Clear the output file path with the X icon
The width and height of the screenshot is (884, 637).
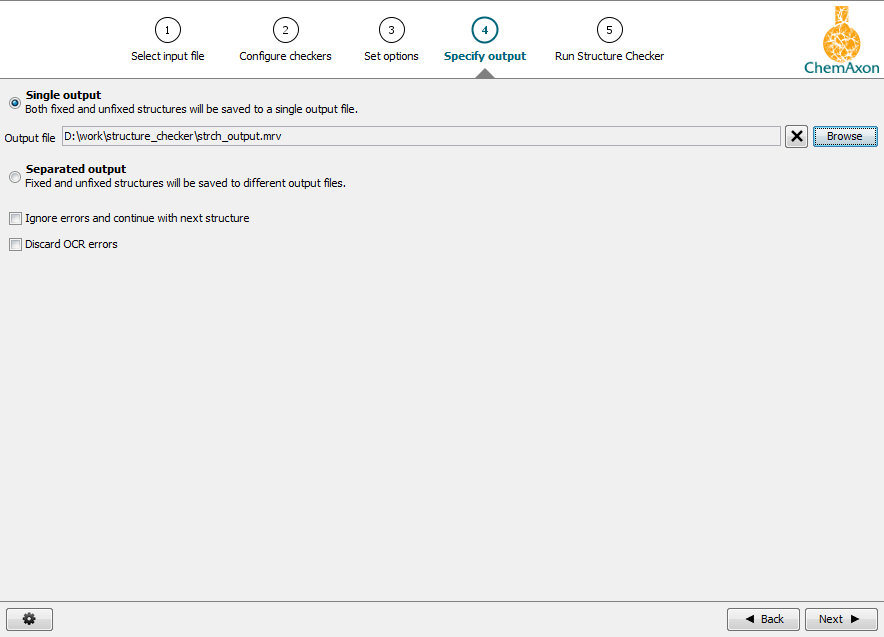[796, 136]
